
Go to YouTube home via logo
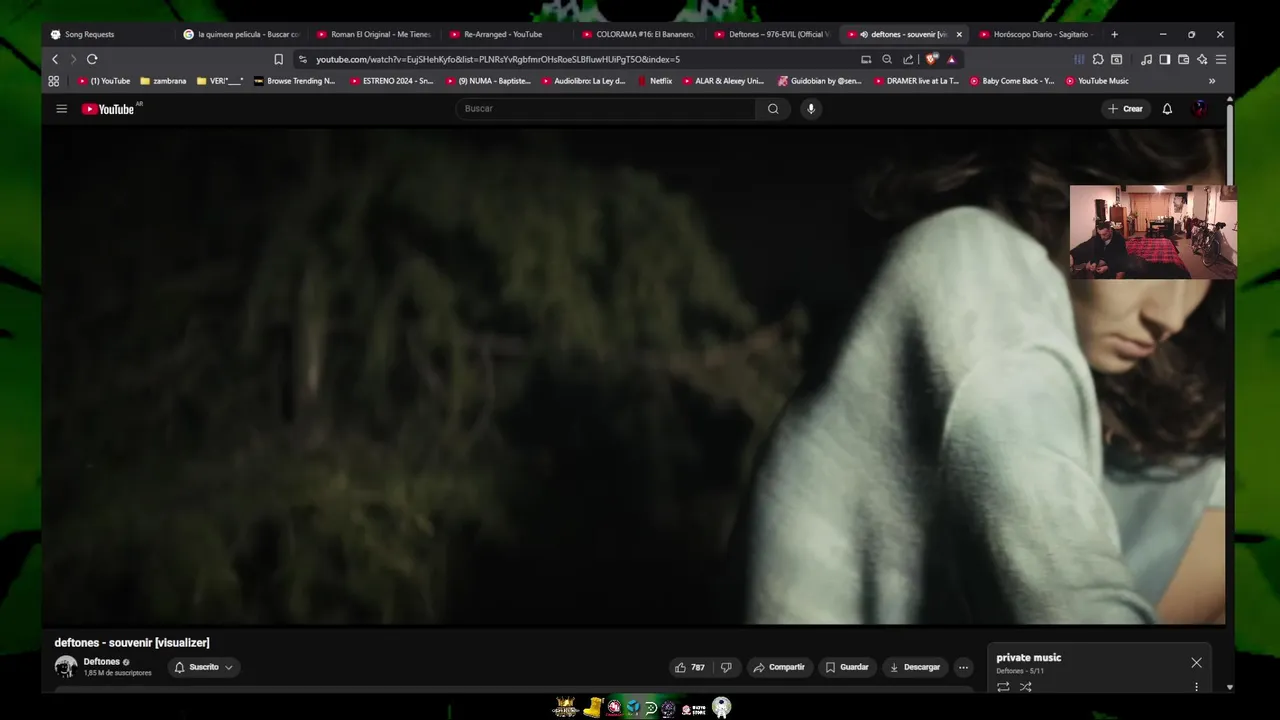click(x=108, y=109)
